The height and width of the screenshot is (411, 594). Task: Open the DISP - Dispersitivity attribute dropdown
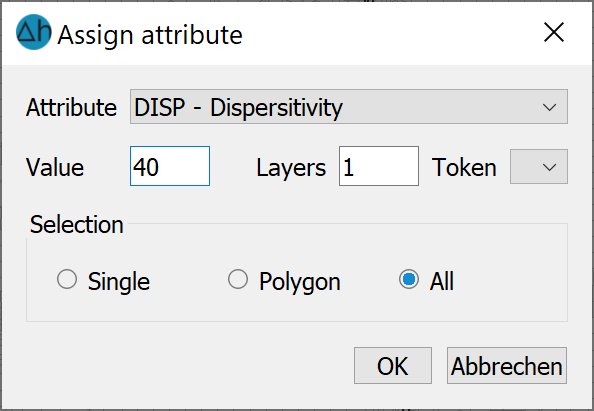349,107
